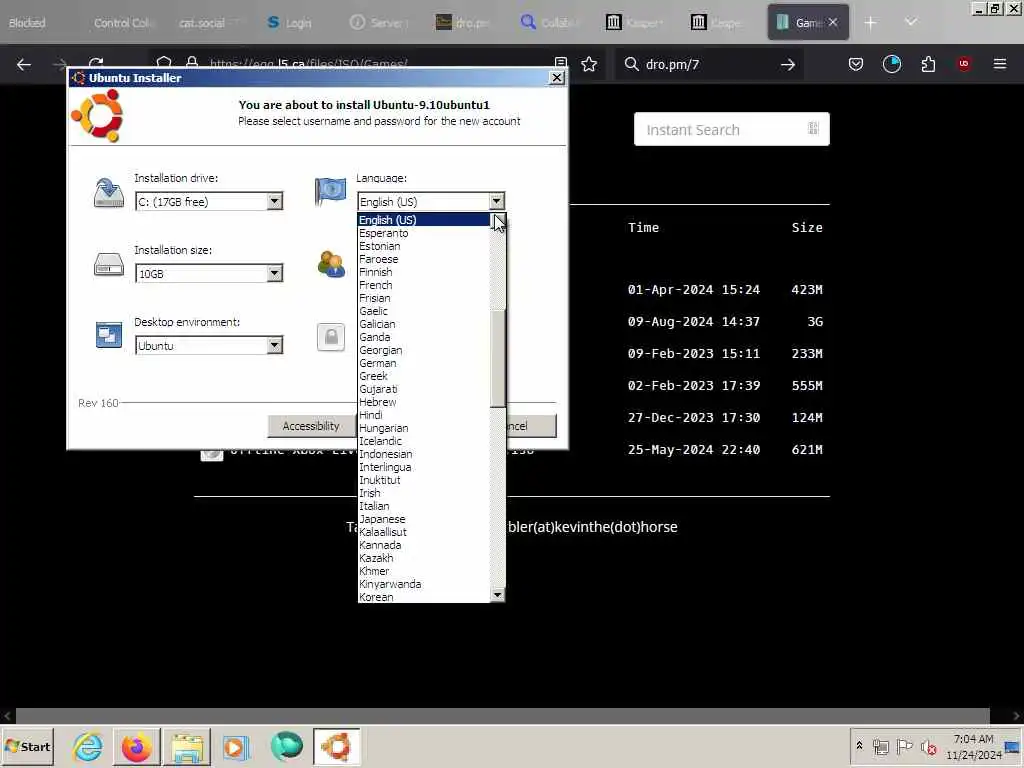Sort the listing by Size column
Screen dimensions: 1024x768
(807, 227)
